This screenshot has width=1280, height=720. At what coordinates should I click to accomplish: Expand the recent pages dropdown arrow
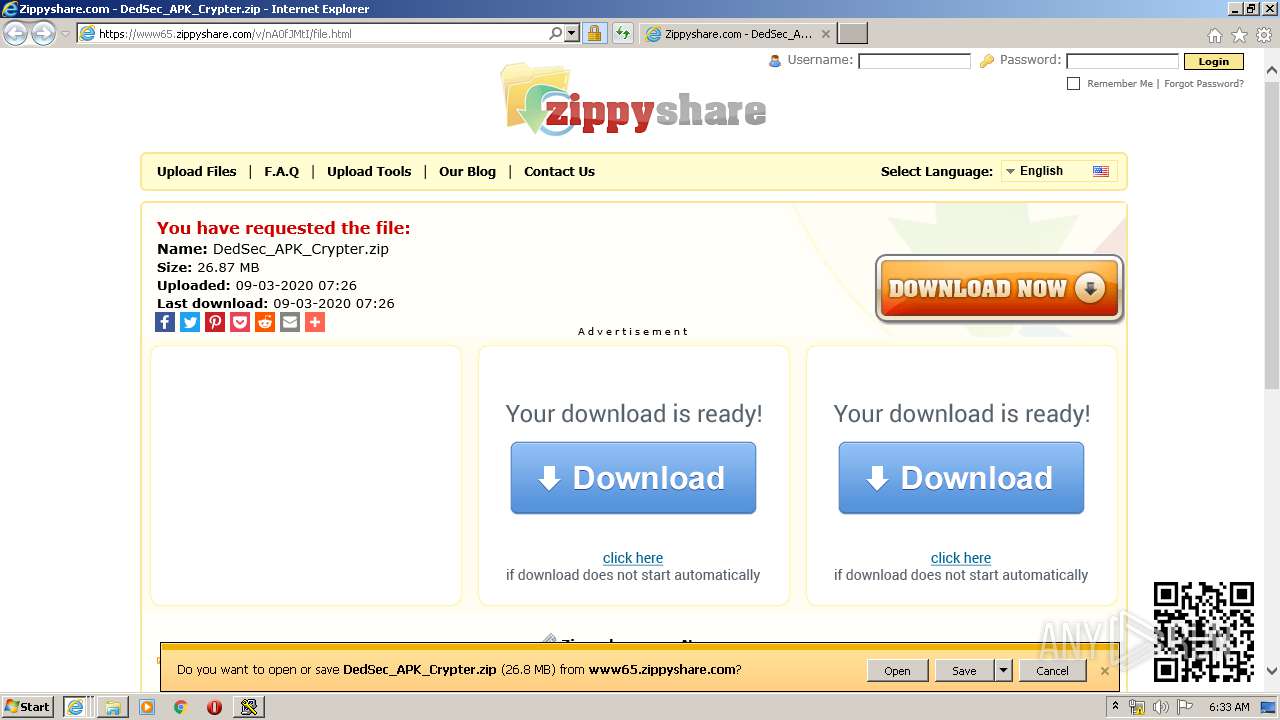coord(65,33)
